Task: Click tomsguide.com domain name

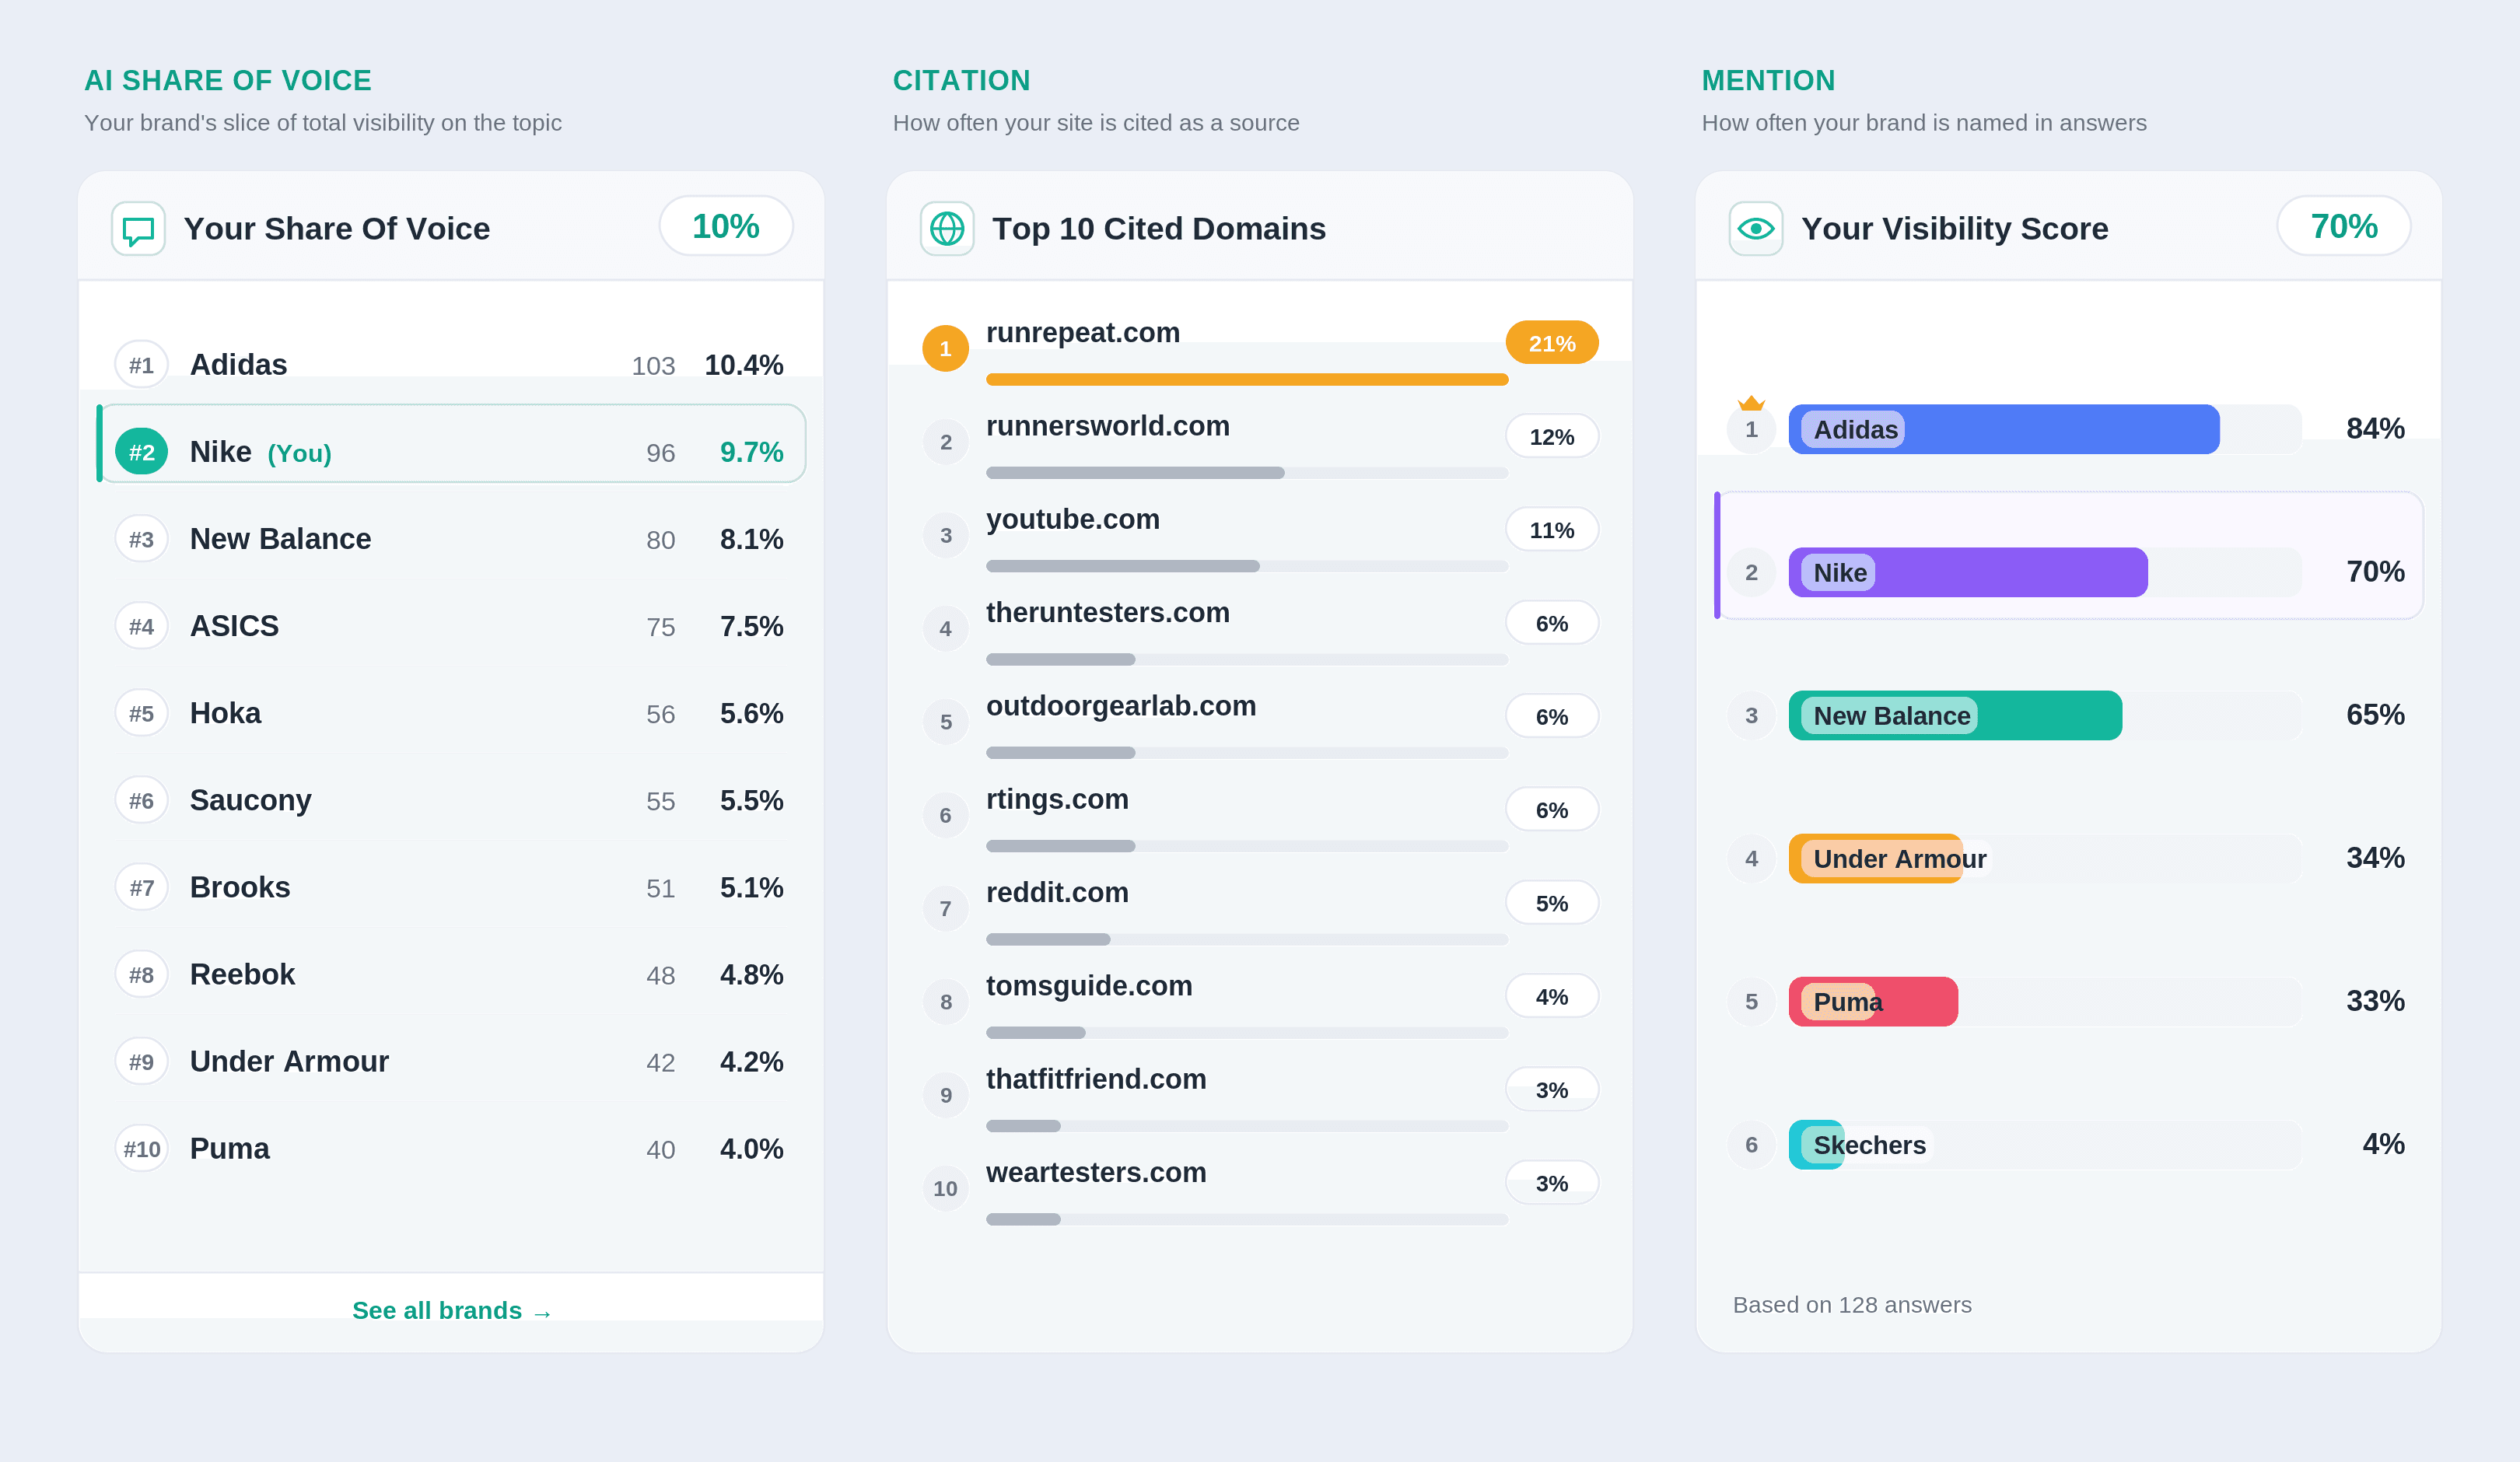Action: (1089, 985)
